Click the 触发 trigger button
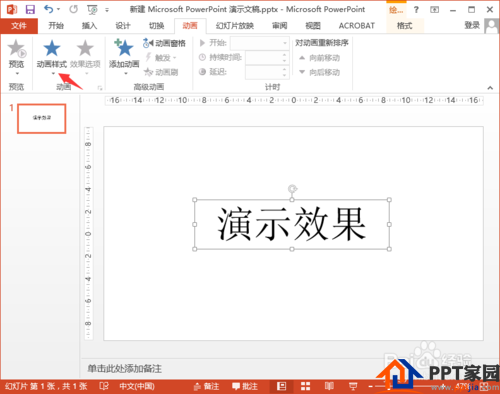 coord(161,58)
